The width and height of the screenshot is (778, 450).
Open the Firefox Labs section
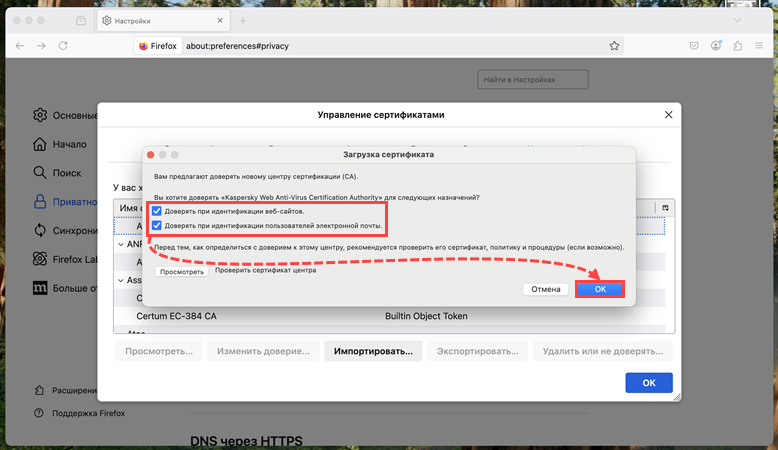(65, 259)
